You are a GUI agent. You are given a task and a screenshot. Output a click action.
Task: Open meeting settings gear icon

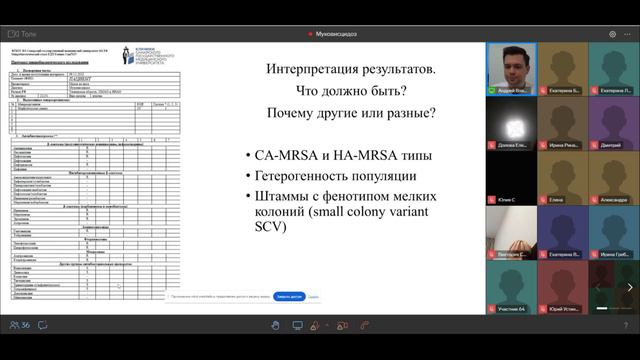coord(613,34)
